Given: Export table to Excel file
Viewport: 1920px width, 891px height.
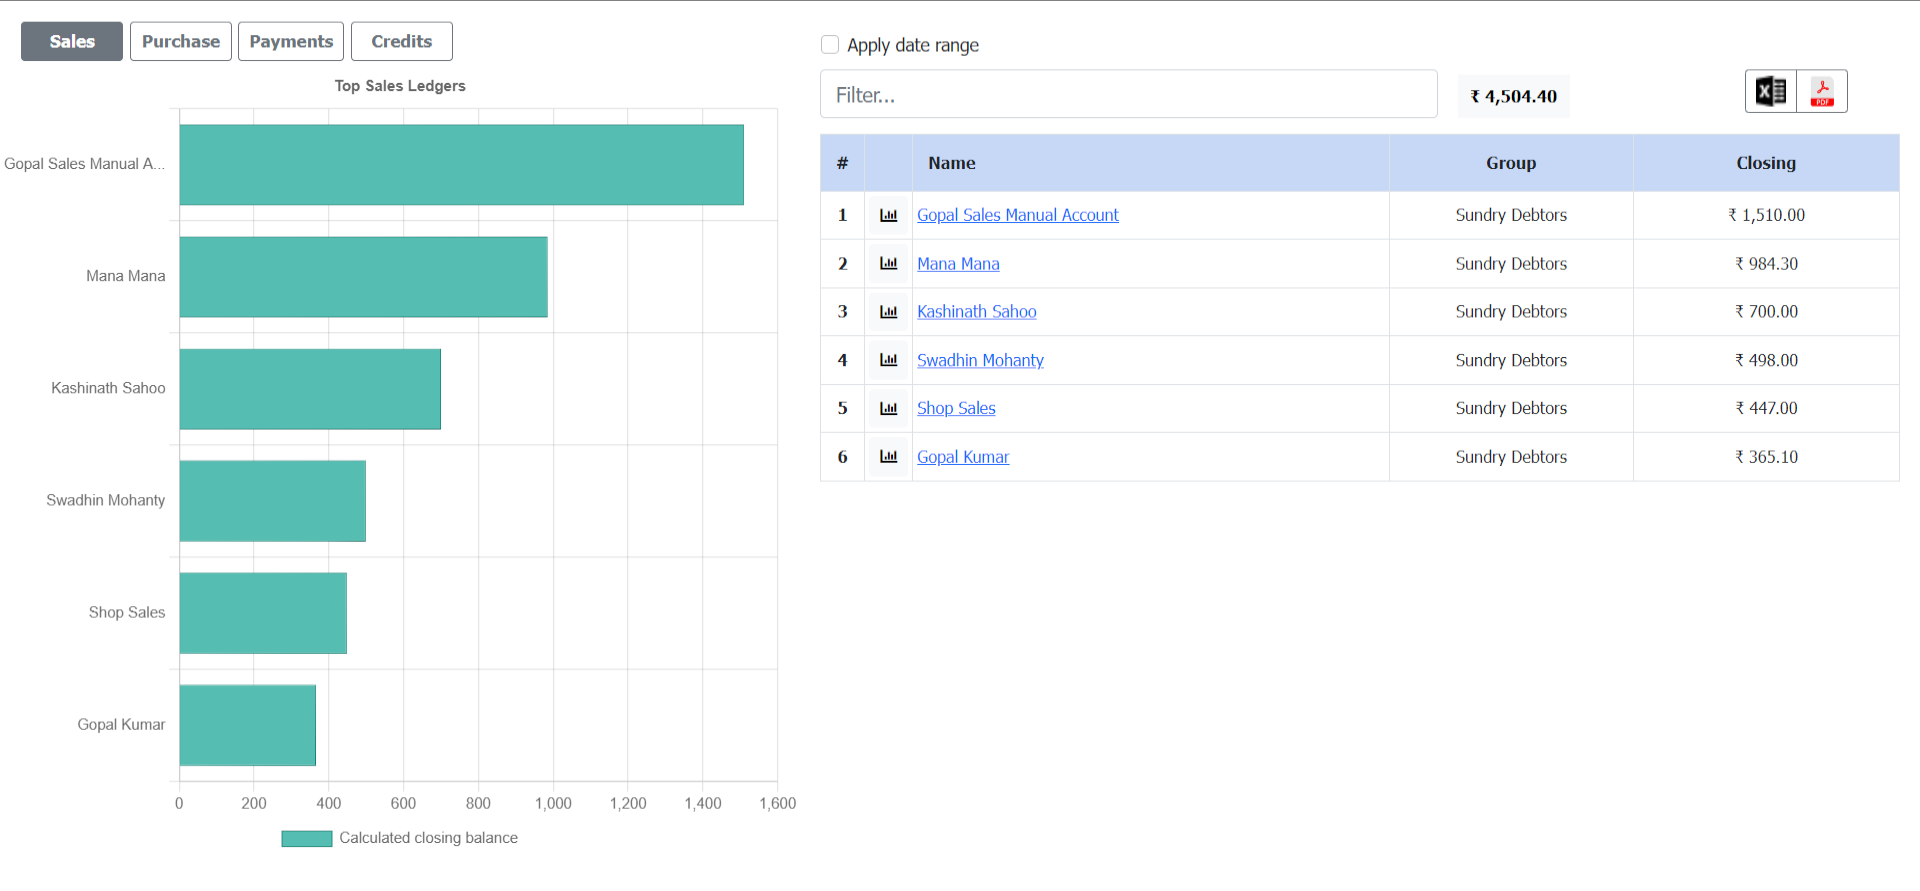Looking at the screenshot, I should click(1771, 92).
